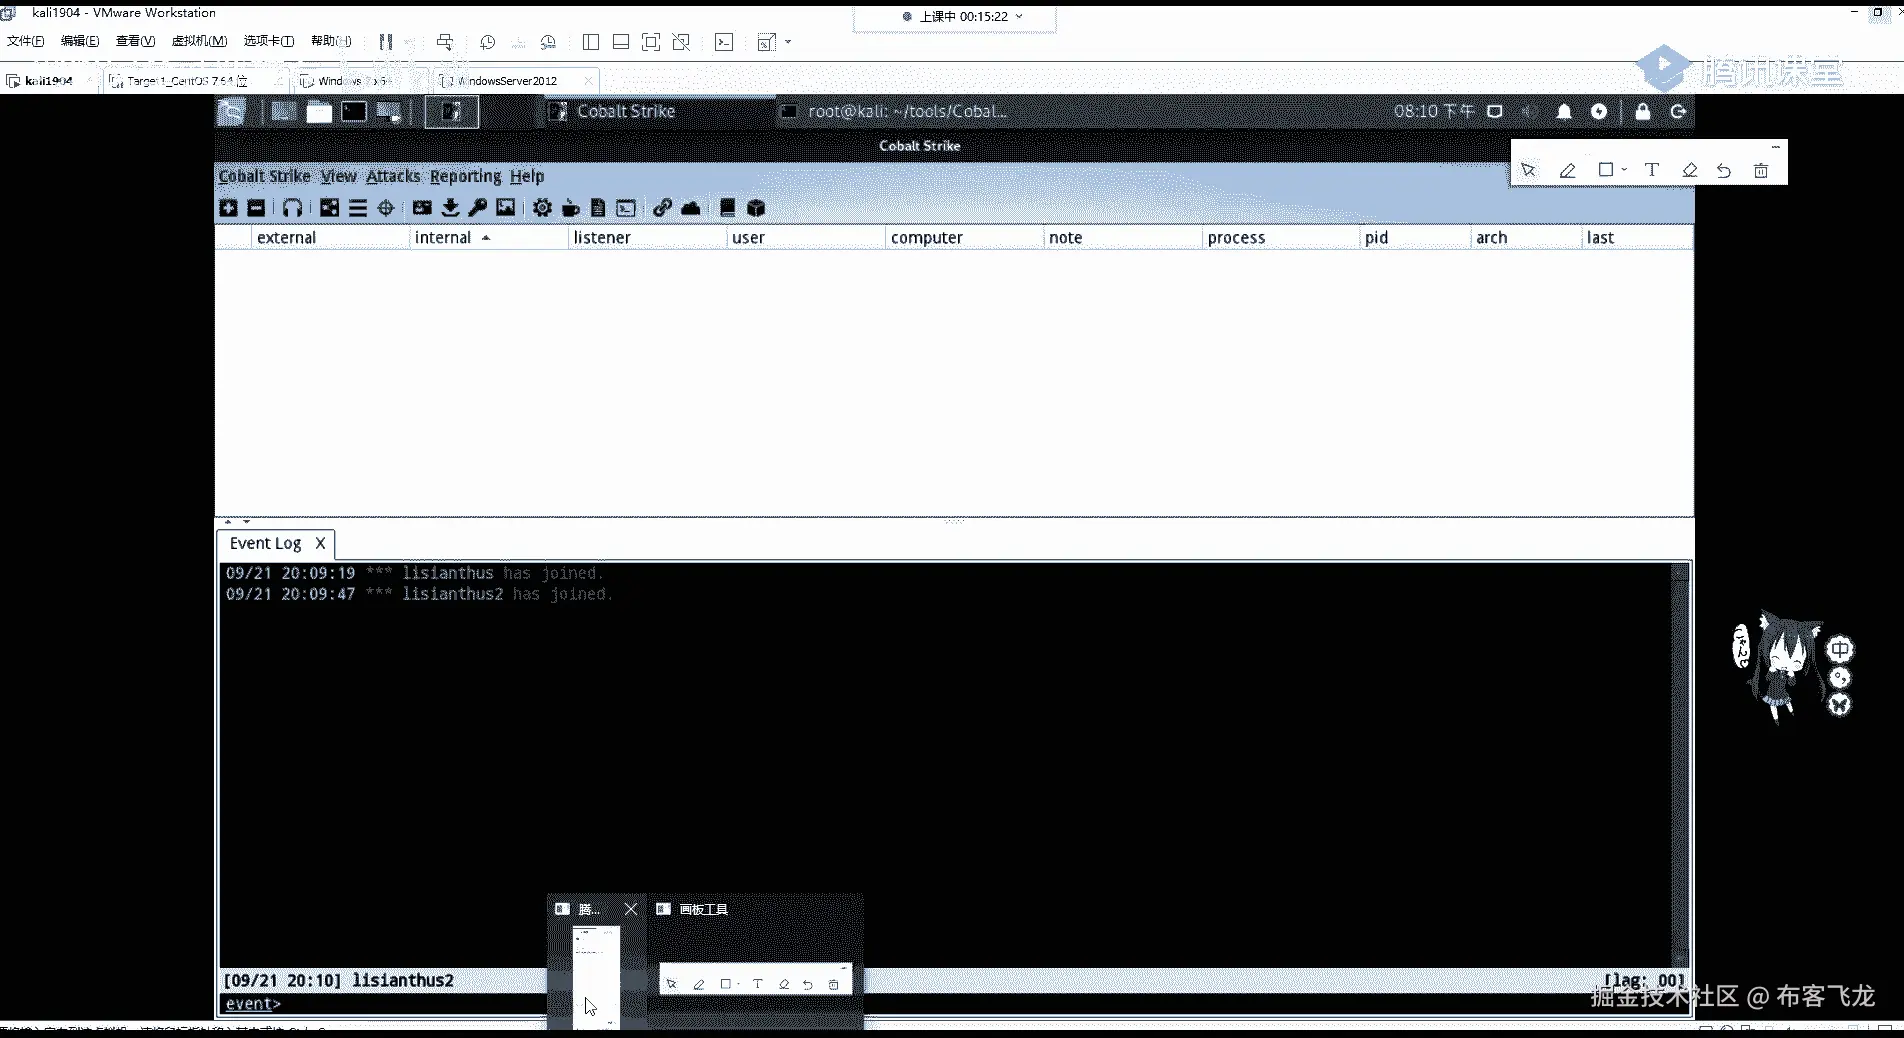
Task: Sort sessions by note column
Action: [1122, 238]
